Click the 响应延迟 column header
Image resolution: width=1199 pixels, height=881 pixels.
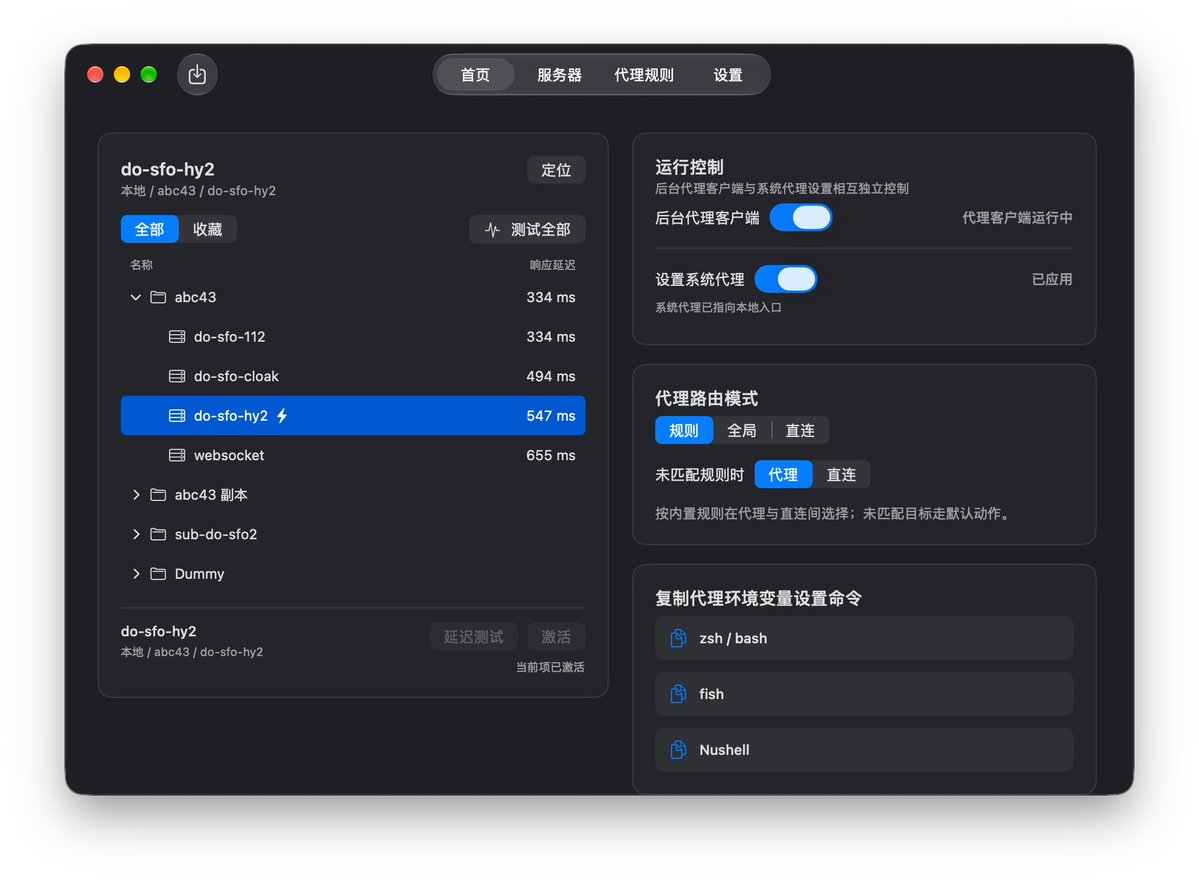pyautogui.click(x=552, y=265)
